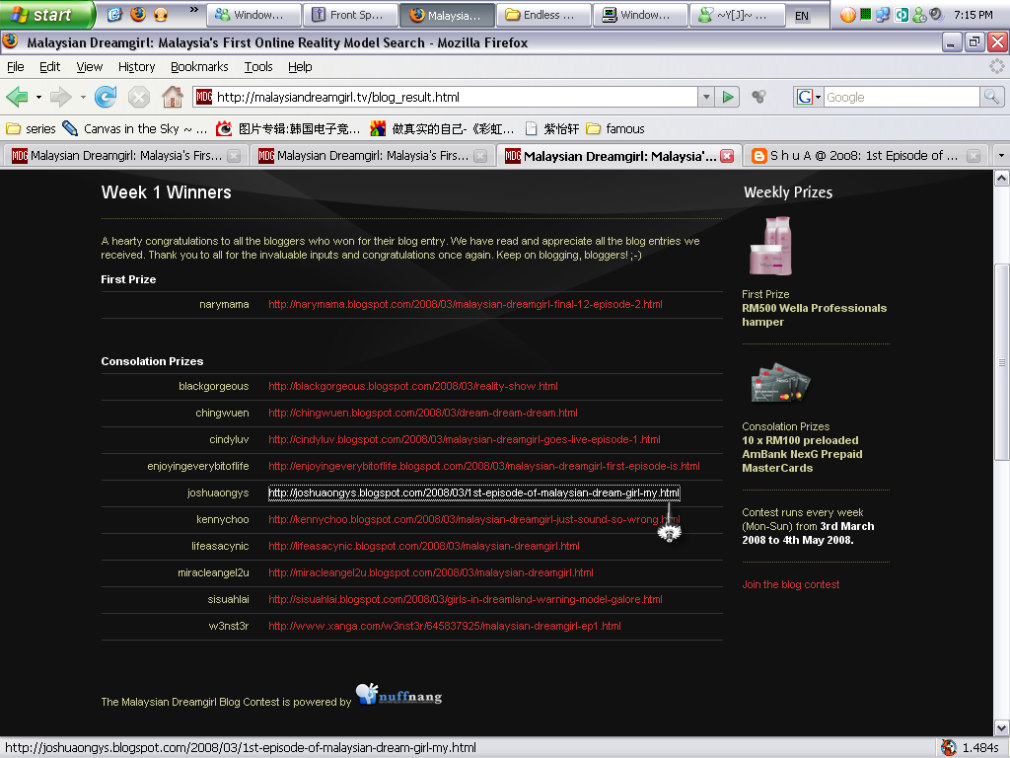The height and width of the screenshot is (758, 1010).
Task: Open the highlighted joshuaongys blog link
Action: [x=474, y=493]
